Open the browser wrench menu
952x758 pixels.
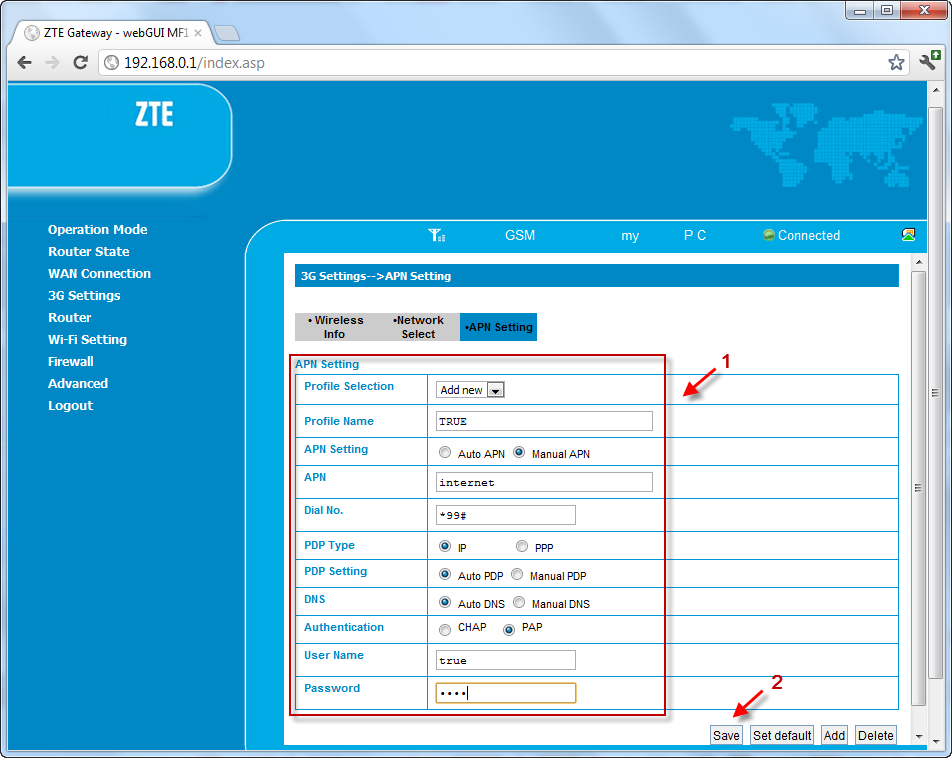929,61
